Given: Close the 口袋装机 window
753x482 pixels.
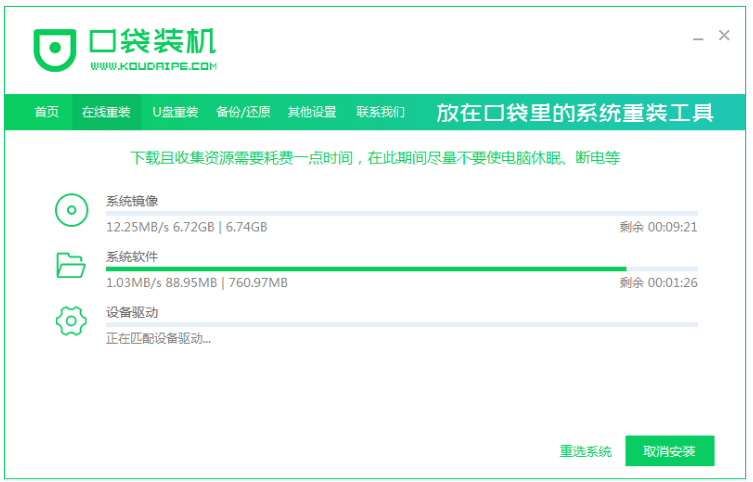Looking at the screenshot, I should tap(724, 36).
